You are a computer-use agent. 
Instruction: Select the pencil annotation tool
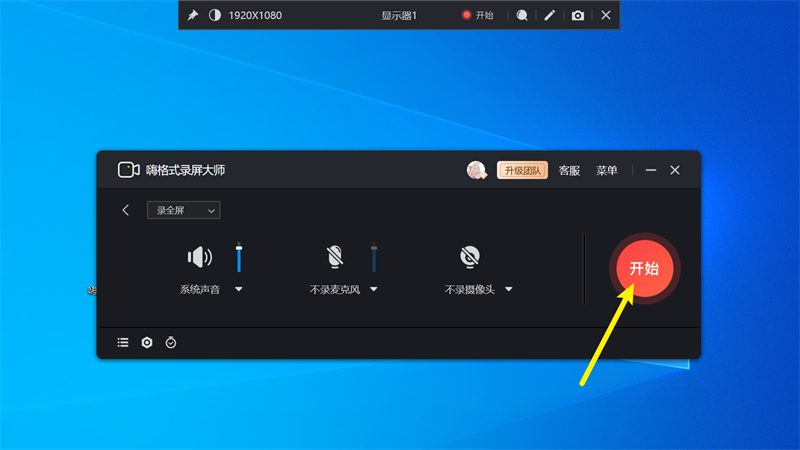(x=549, y=15)
